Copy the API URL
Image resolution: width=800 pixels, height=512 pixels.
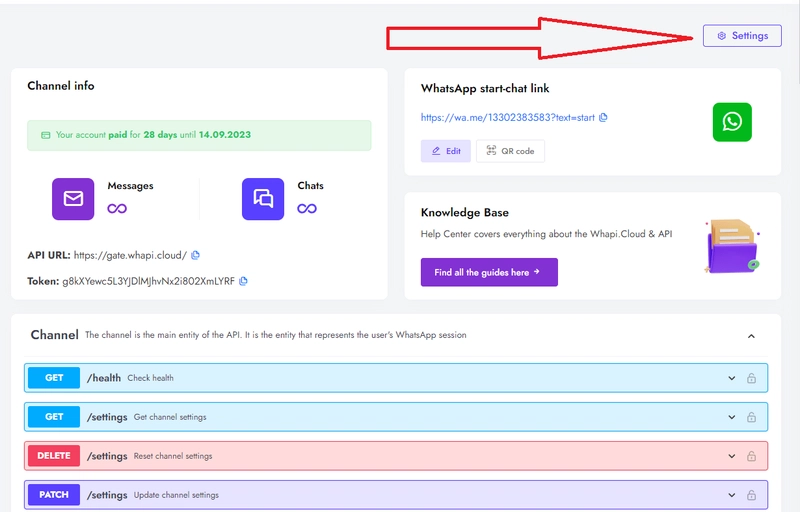tap(195, 255)
